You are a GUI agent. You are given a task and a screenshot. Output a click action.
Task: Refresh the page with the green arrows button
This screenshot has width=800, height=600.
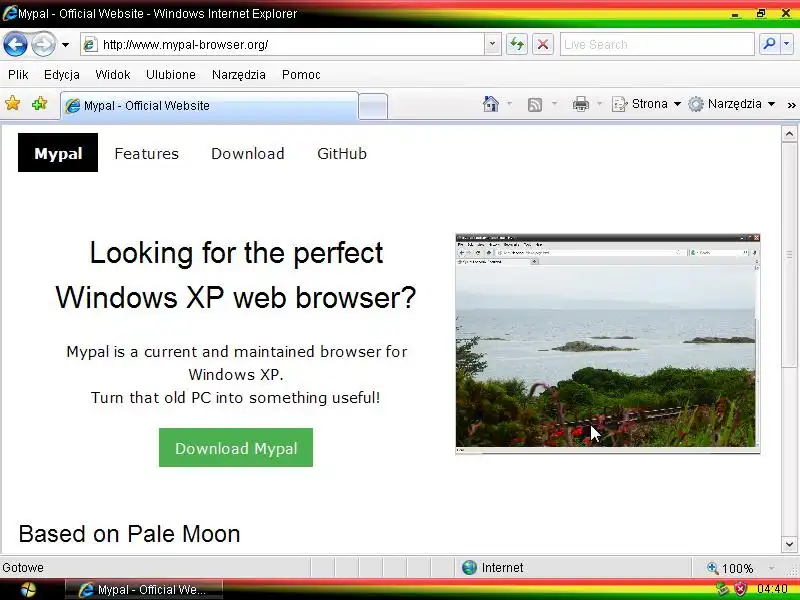point(517,45)
